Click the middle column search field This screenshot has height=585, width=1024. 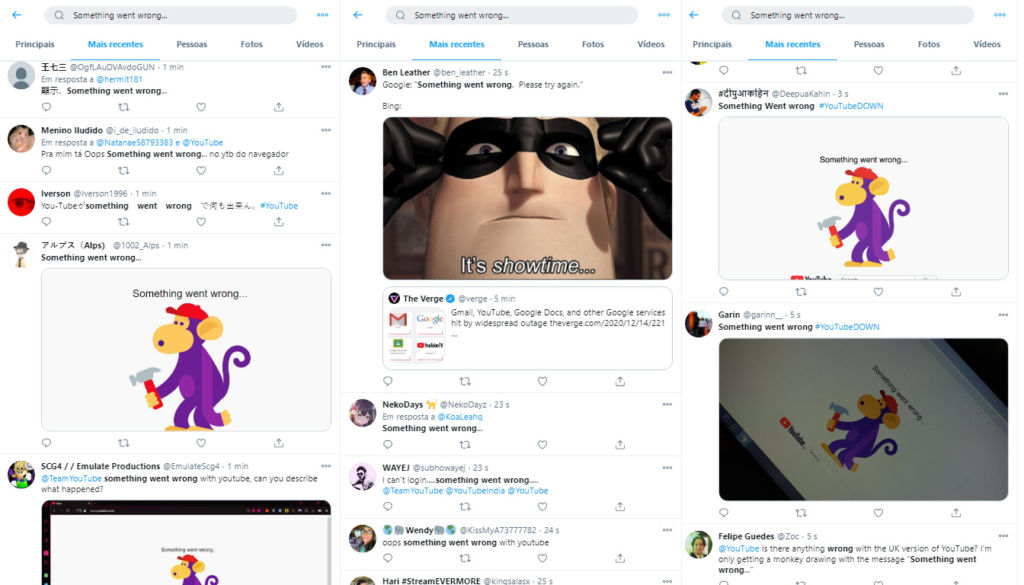point(511,15)
